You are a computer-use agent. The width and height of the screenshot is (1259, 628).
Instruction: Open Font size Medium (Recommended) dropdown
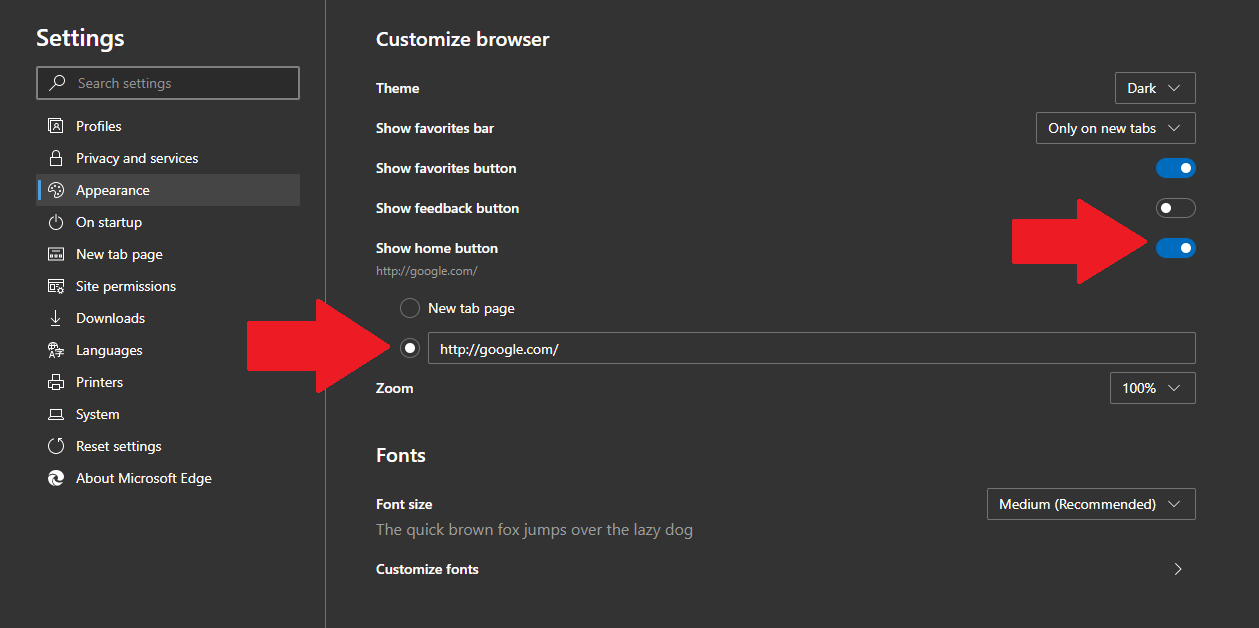(x=1091, y=504)
